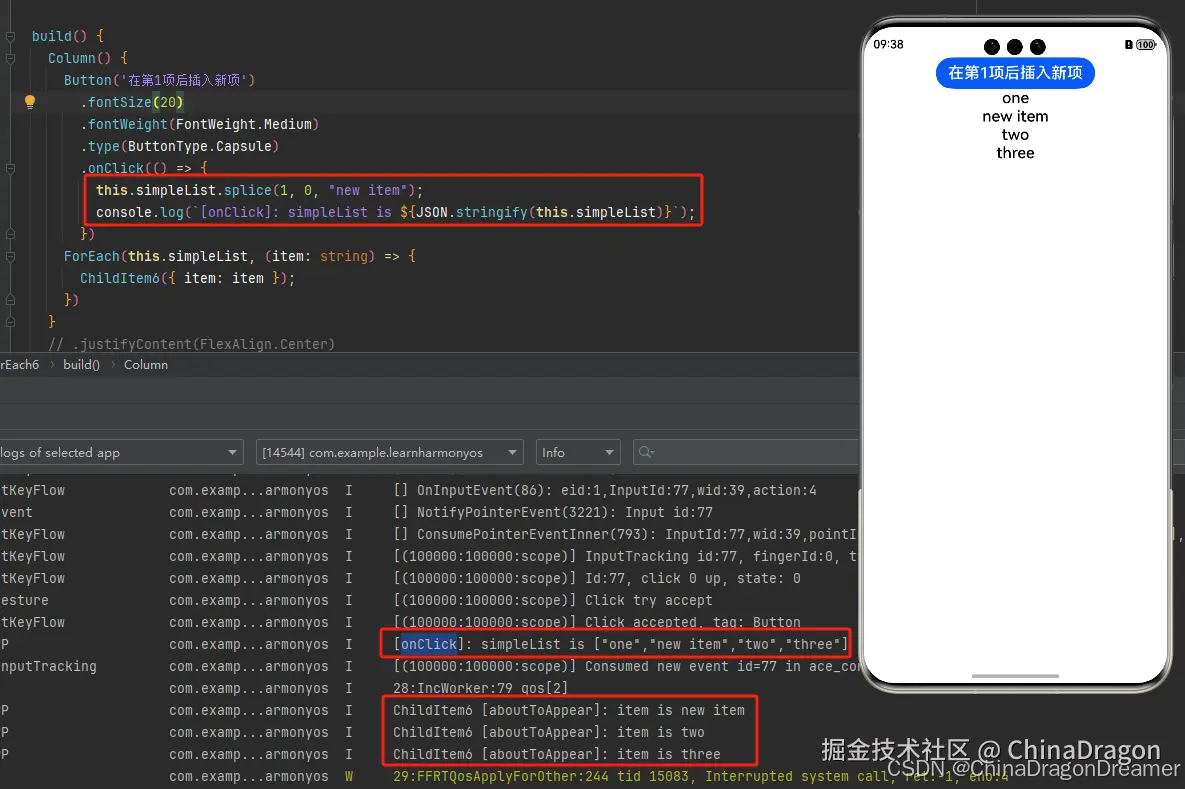The width and height of the screenshot is (1185, 789).
Task: Click the '.fontWeight(FontWeight.Medium)' code line
Action: pos(200,124)
